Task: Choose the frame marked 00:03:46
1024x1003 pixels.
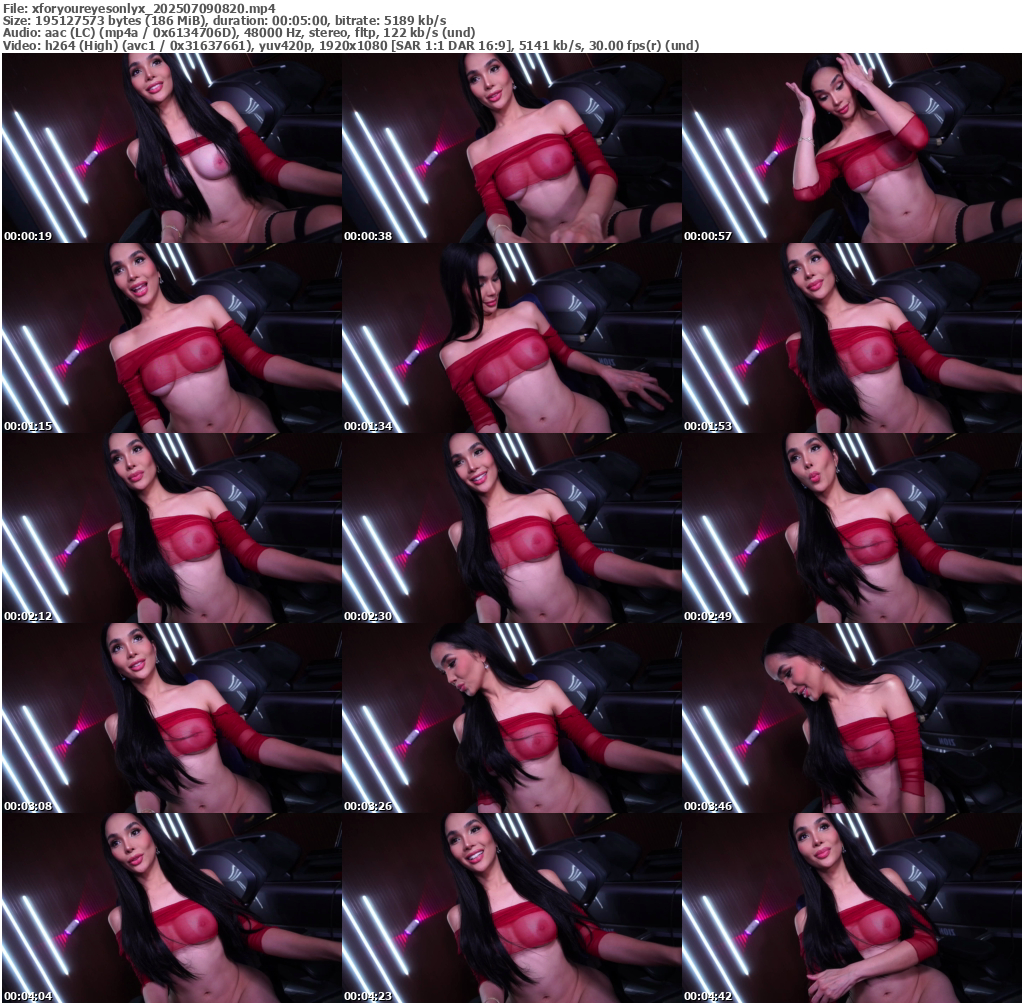Action: point(852,718)
